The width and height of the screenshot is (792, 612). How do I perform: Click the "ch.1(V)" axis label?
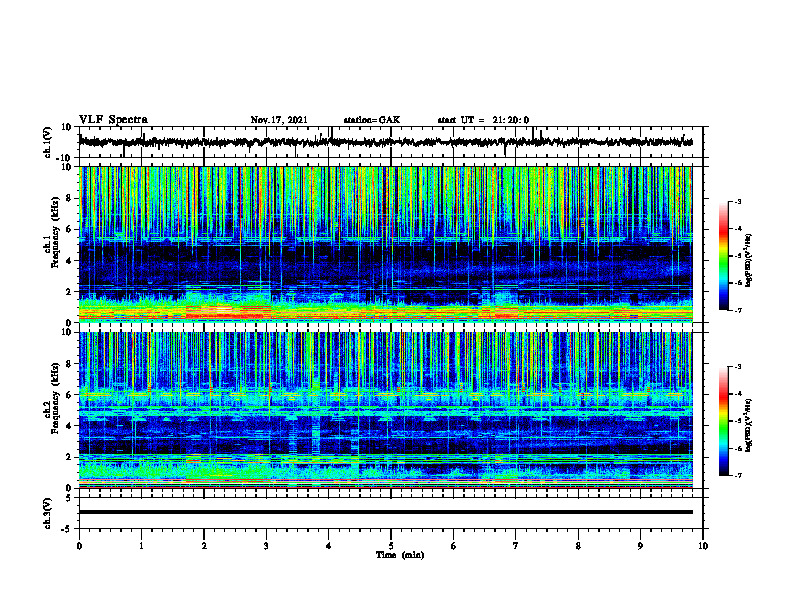[x=48, y=142]
